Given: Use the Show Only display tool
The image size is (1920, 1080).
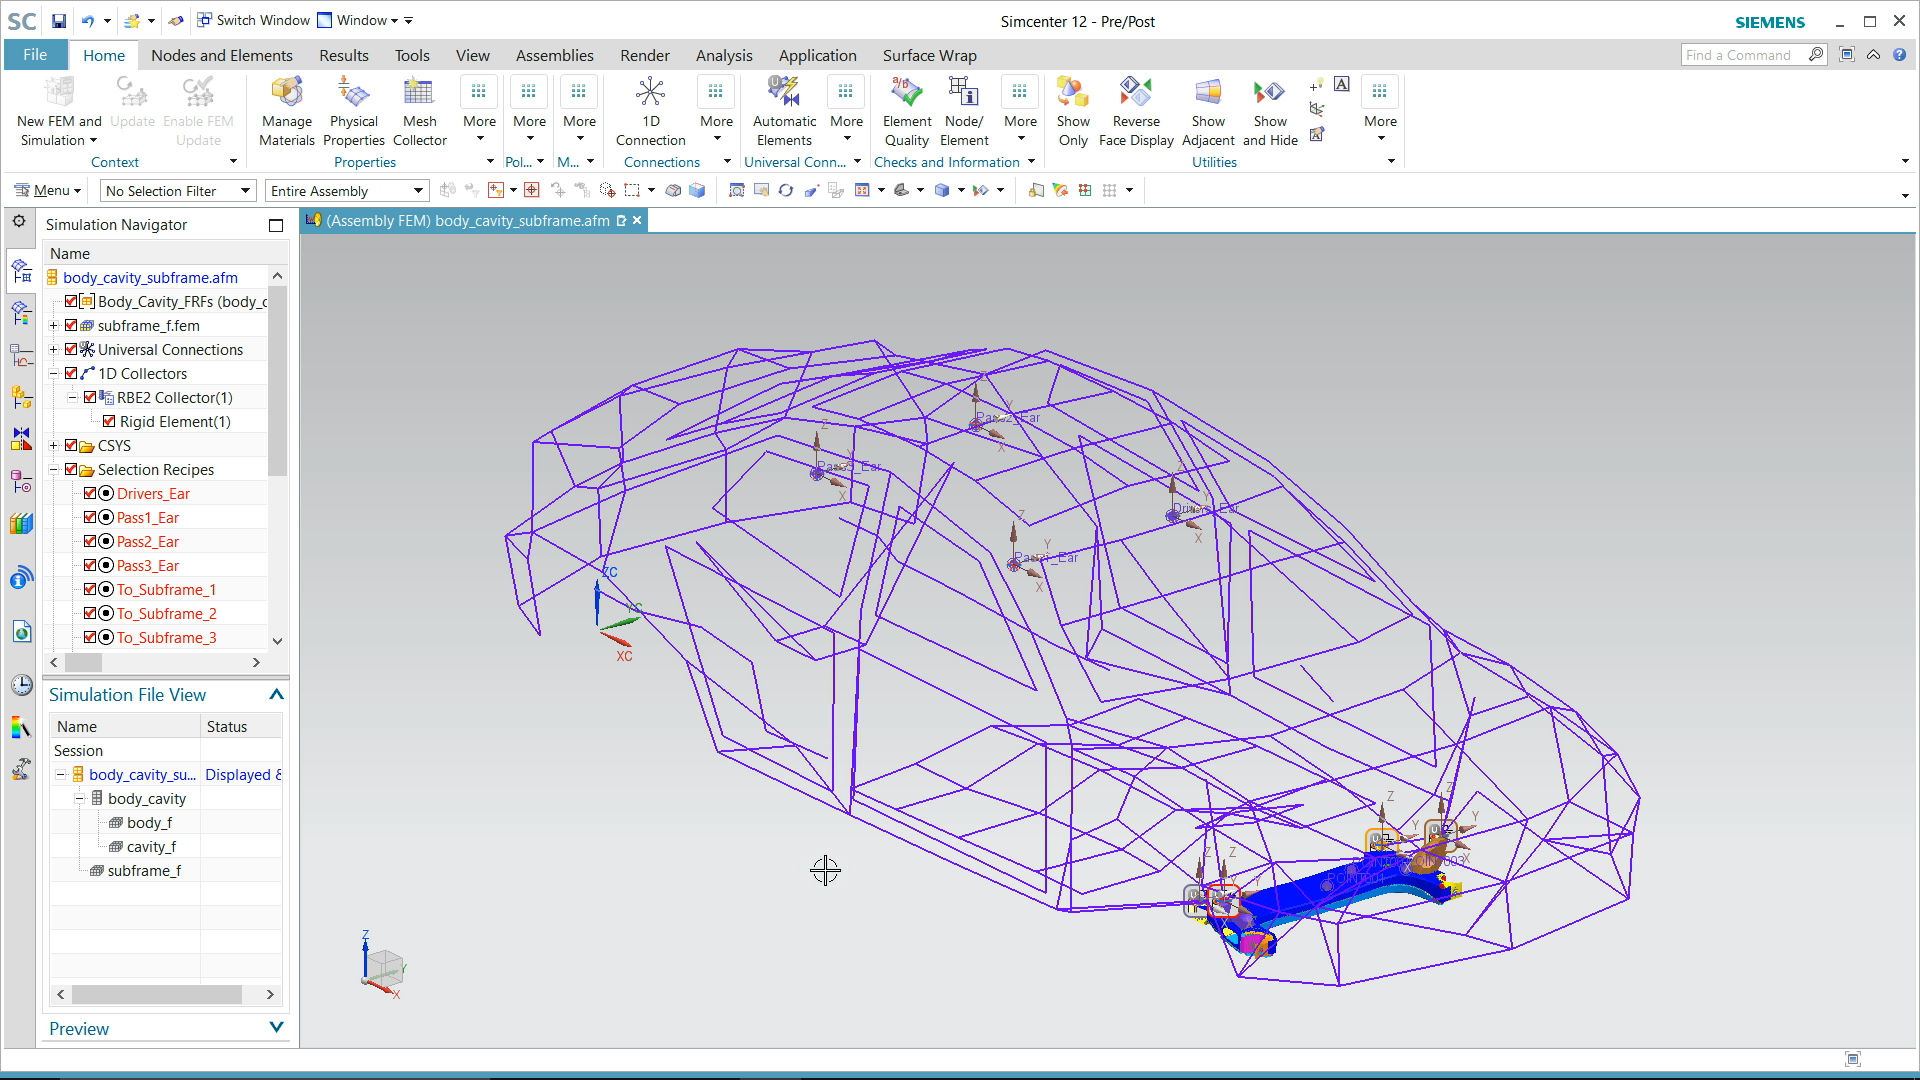Looking at the screenshot, I should coord(1072,110).
